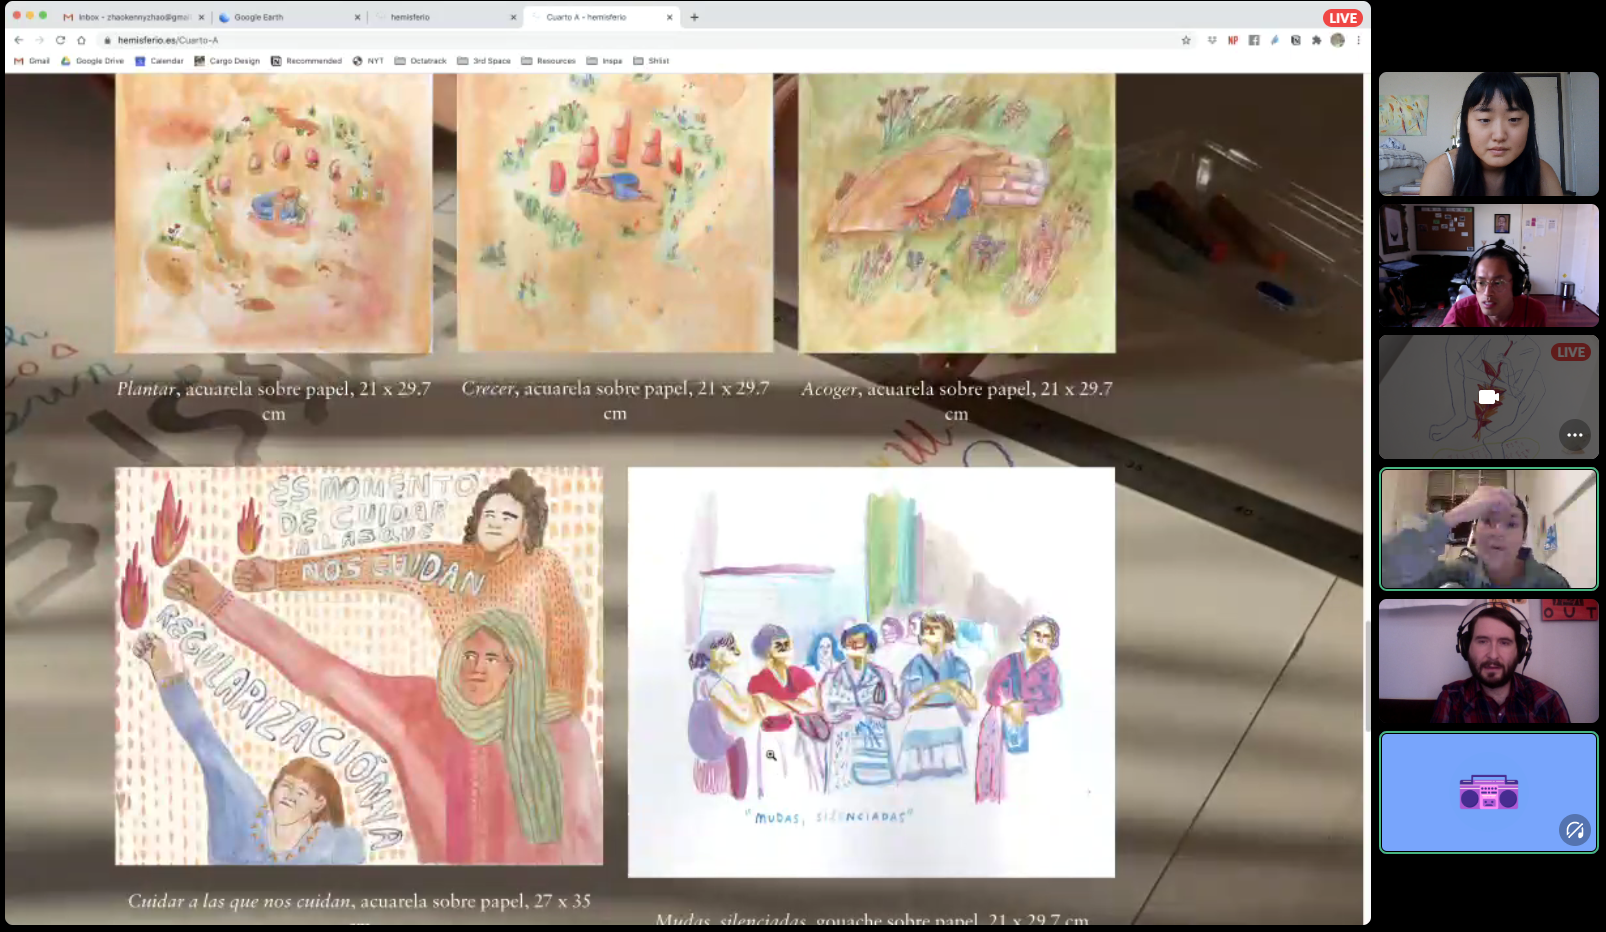Click the hemisferio.es address bar

tap(640, 40)
